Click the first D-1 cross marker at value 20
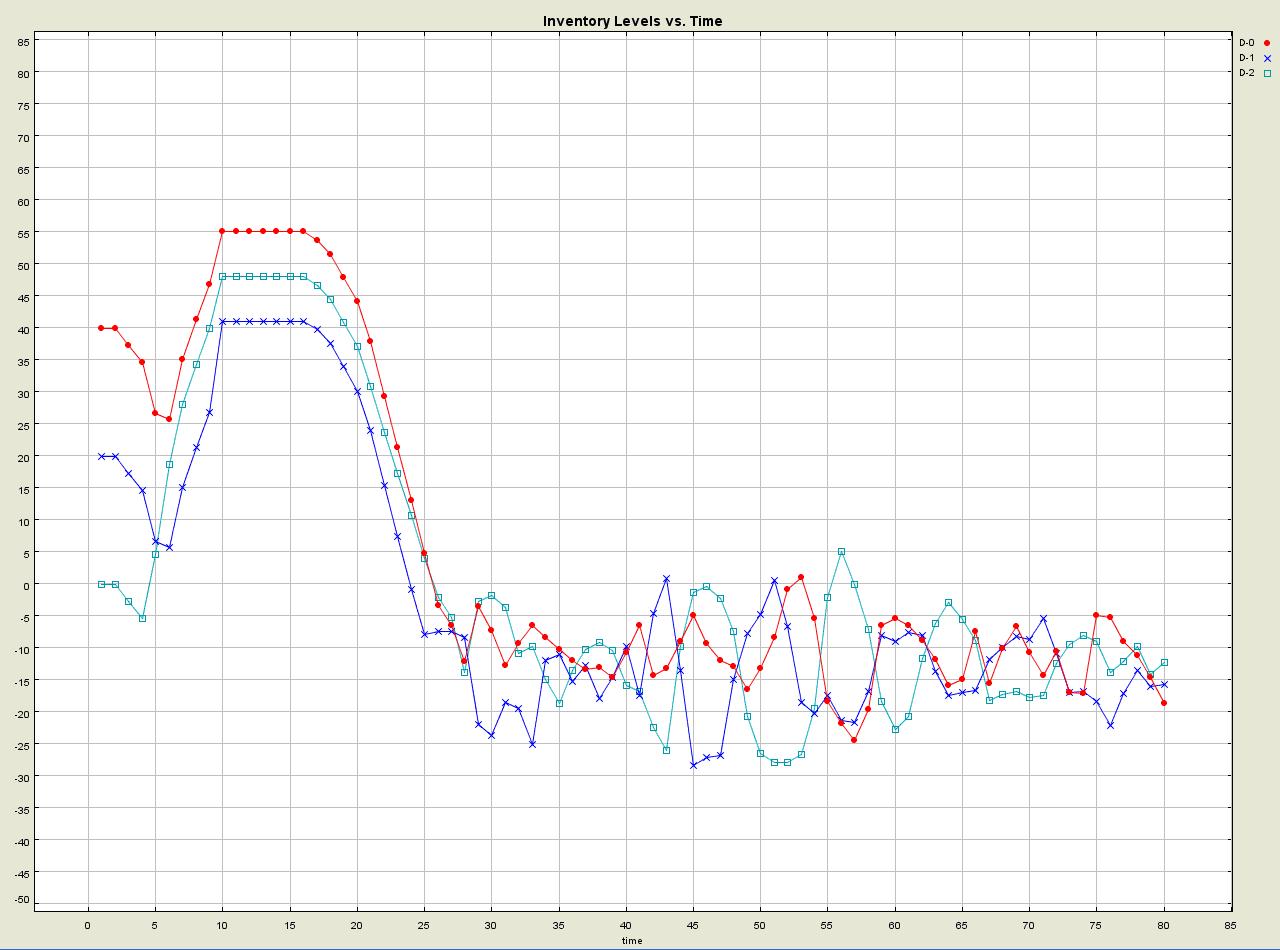 point(101,456)
